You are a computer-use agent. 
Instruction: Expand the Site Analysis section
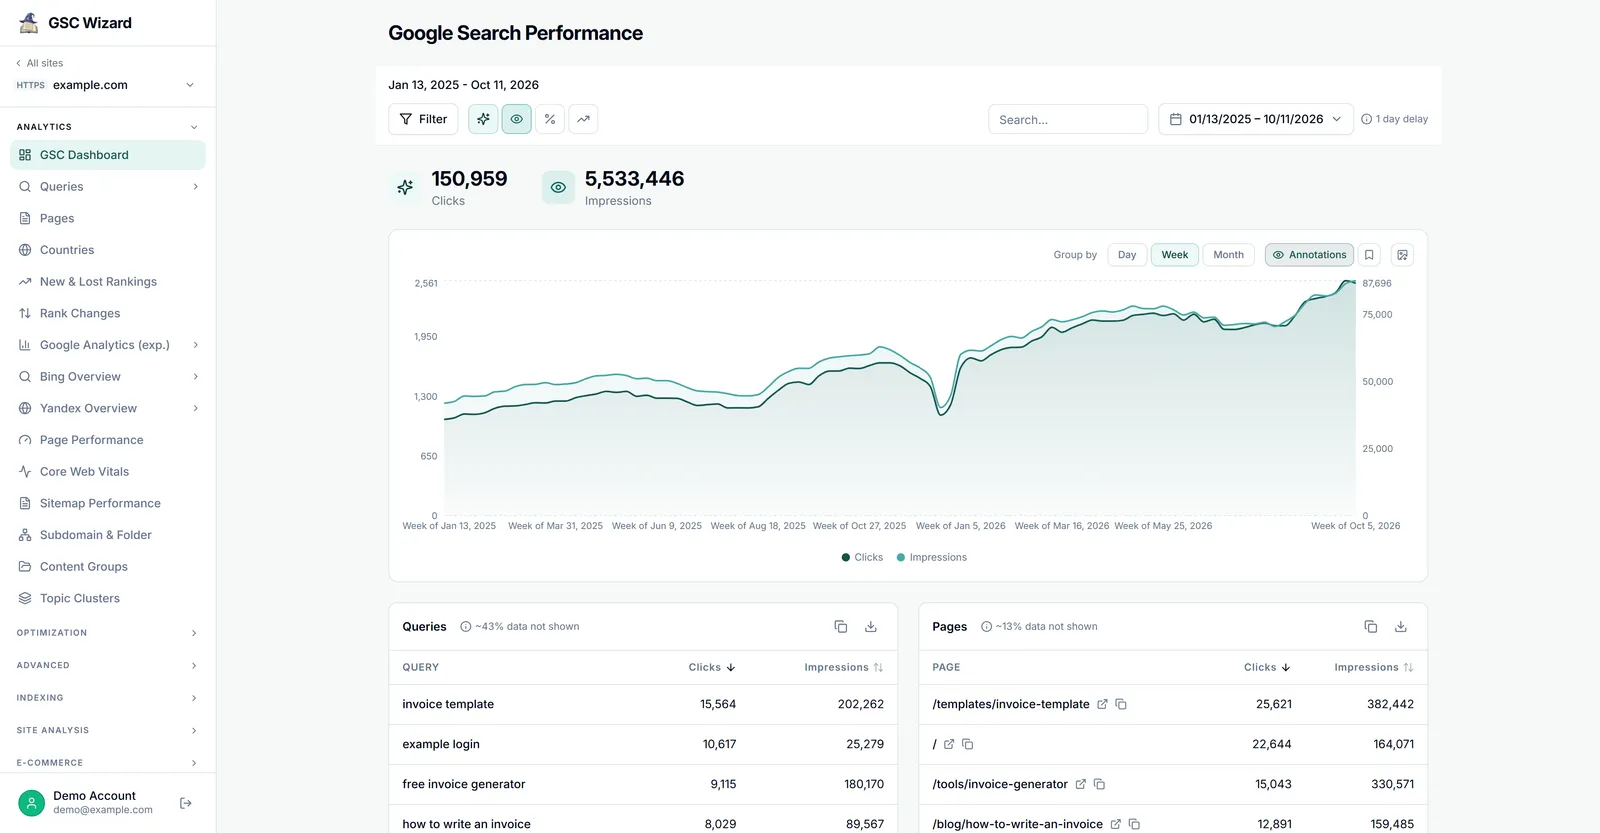tap(108, 730)
